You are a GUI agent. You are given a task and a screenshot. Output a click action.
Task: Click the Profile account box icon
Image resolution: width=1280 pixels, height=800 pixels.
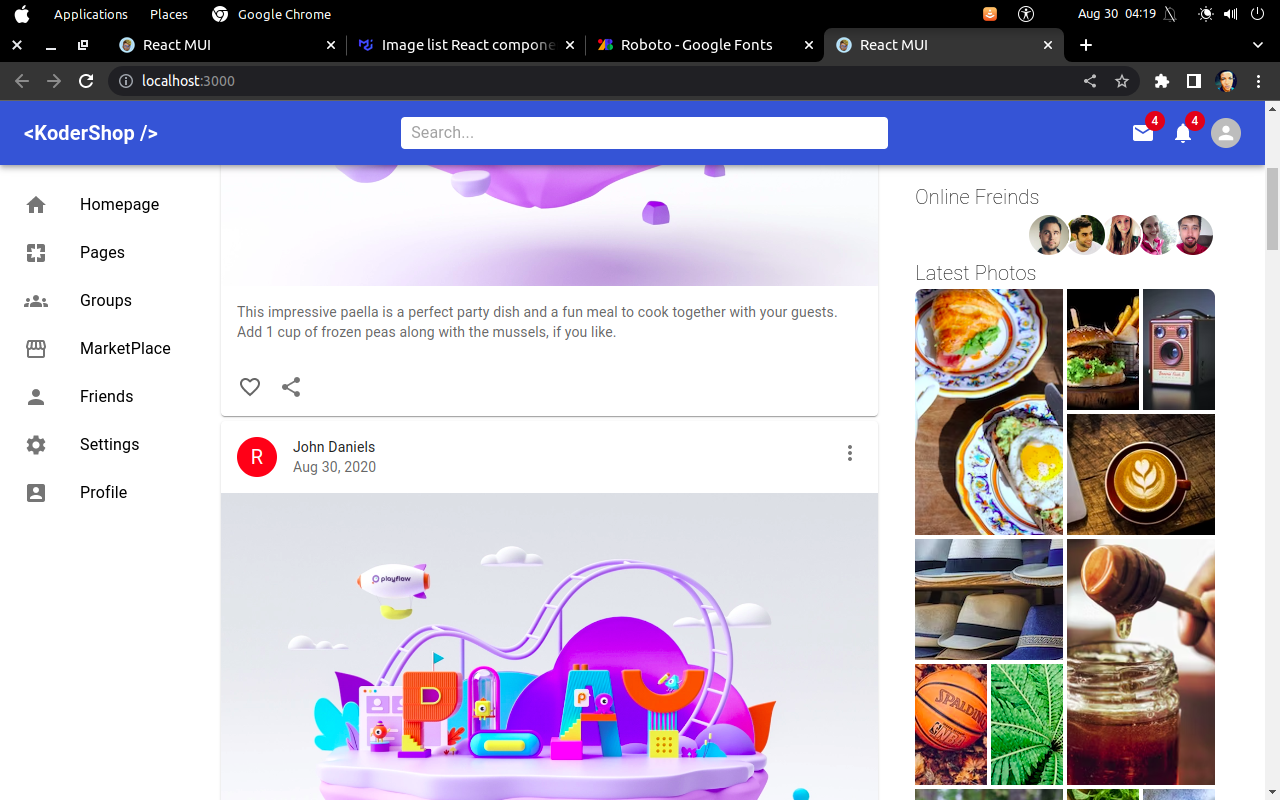click(x=36, y=492)
